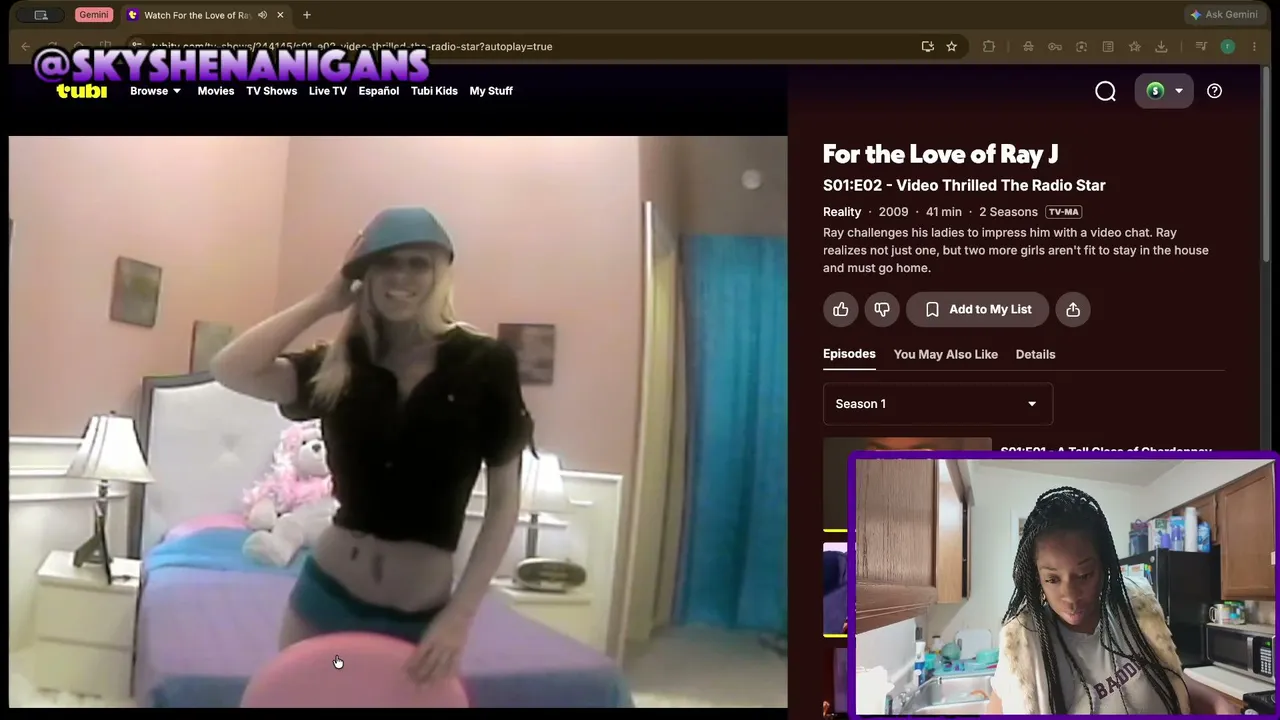Open the Chrome three-dot menu

point(1254,46)
